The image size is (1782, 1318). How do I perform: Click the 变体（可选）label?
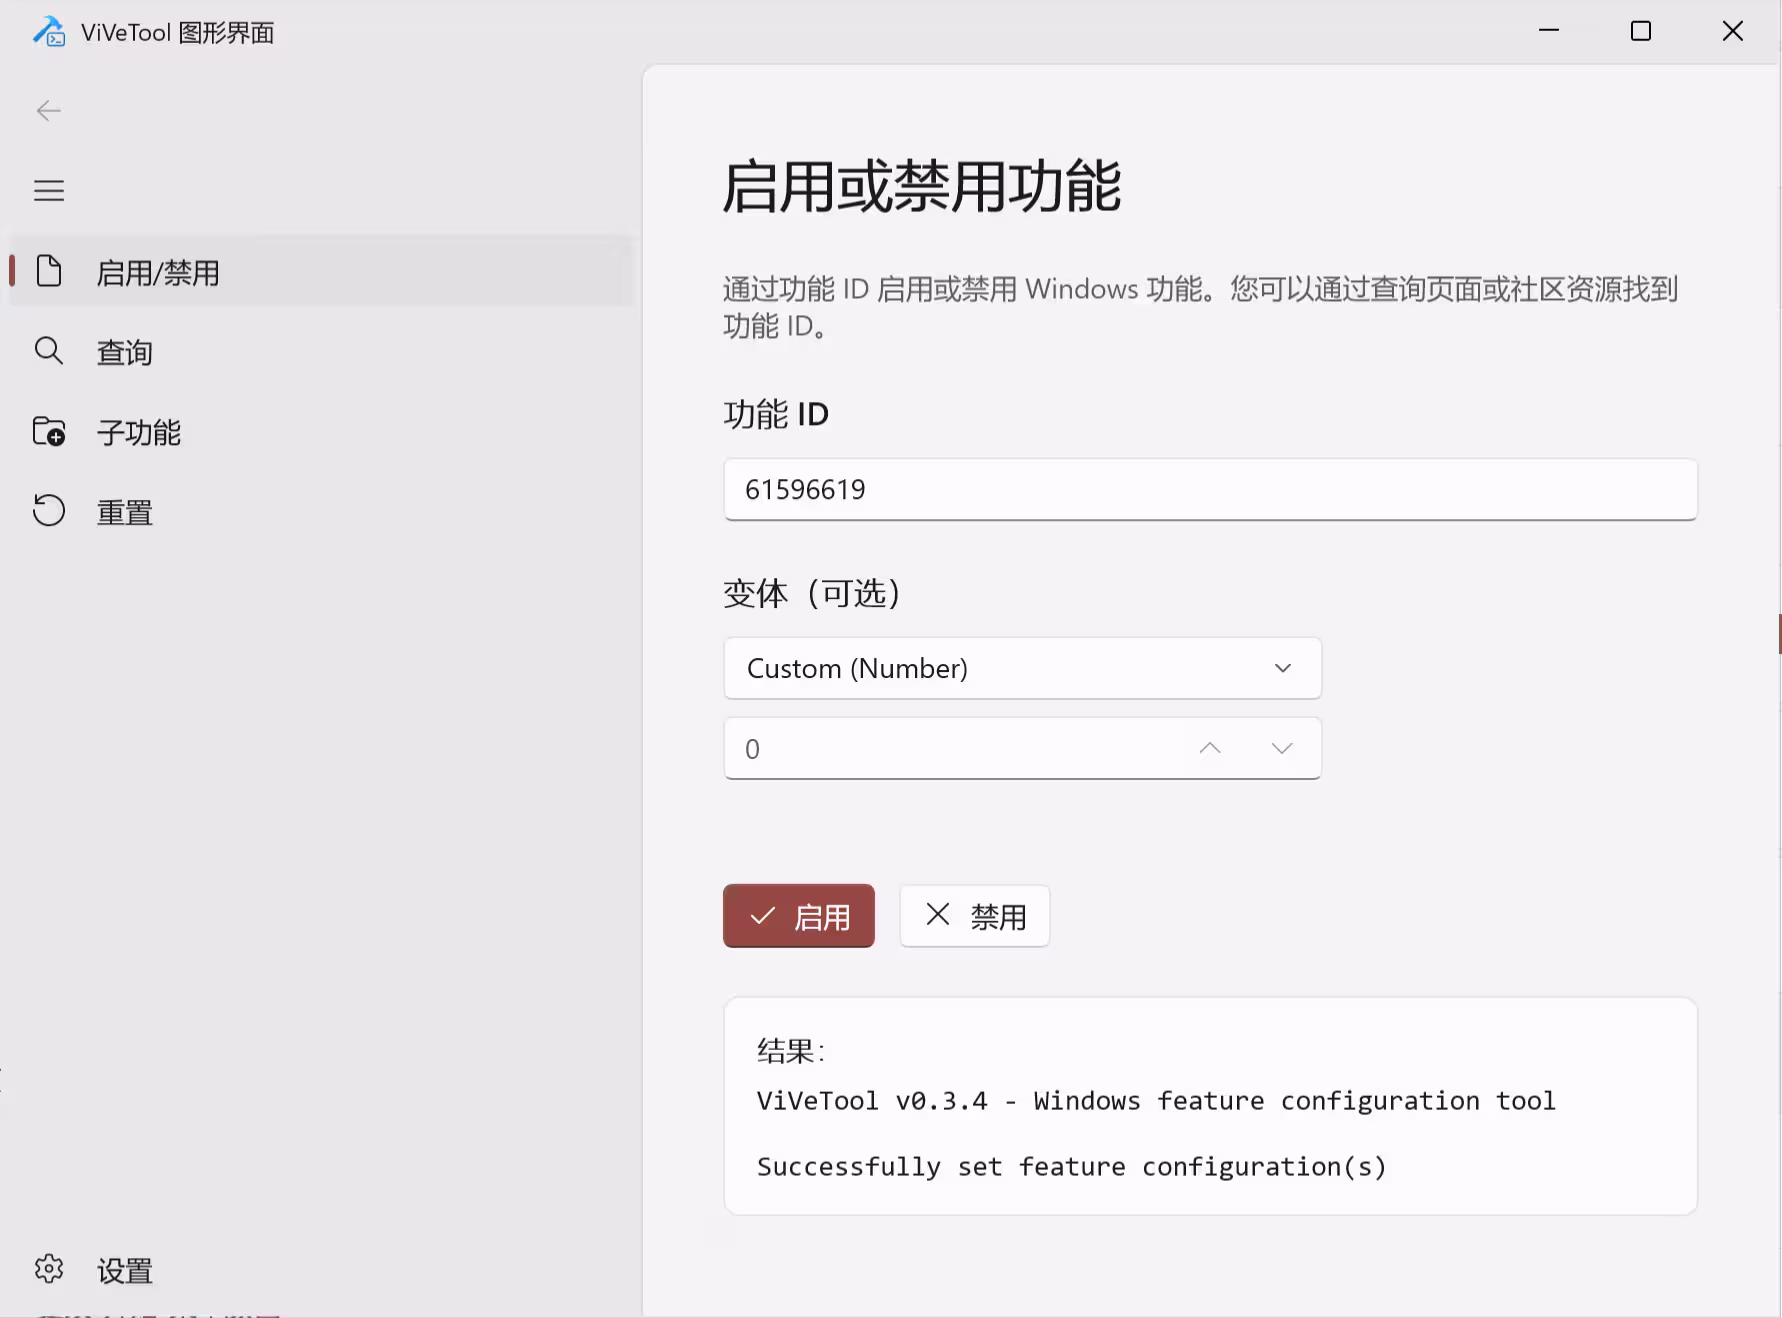point(812,593)
